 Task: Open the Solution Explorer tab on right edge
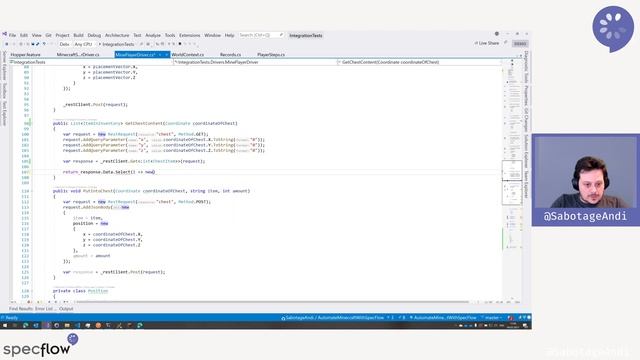(527, 151)
